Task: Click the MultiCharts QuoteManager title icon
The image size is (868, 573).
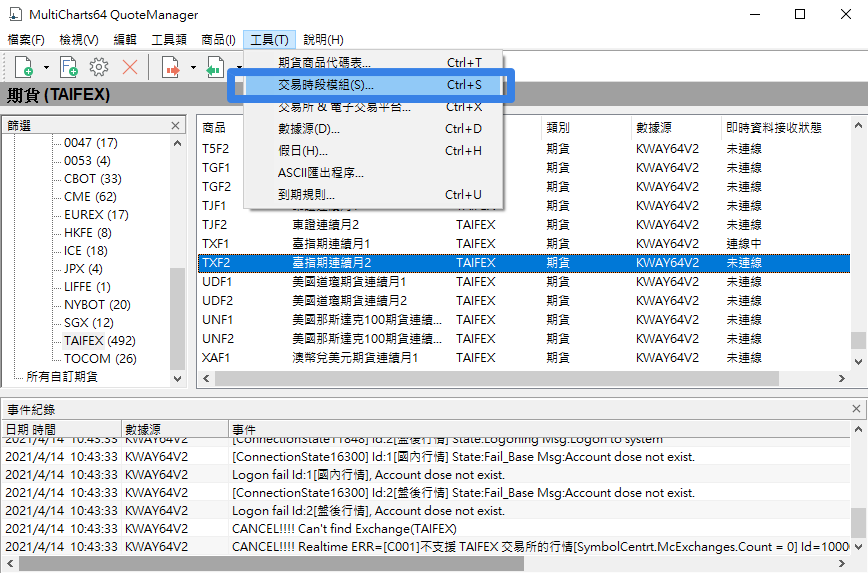Action: (x=15, y=14)
